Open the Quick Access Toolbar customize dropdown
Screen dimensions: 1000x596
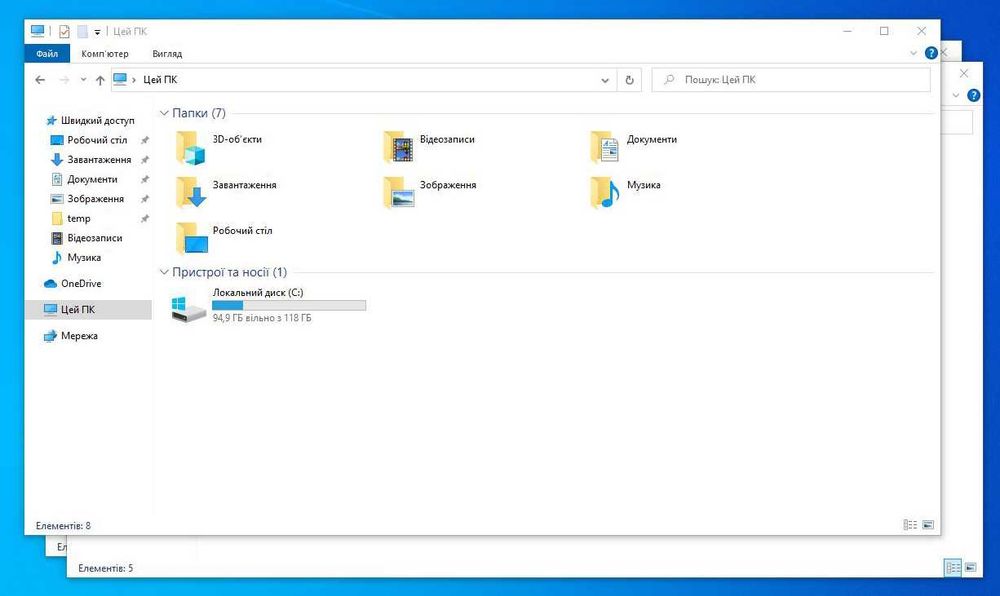click(x=97, y=32)
